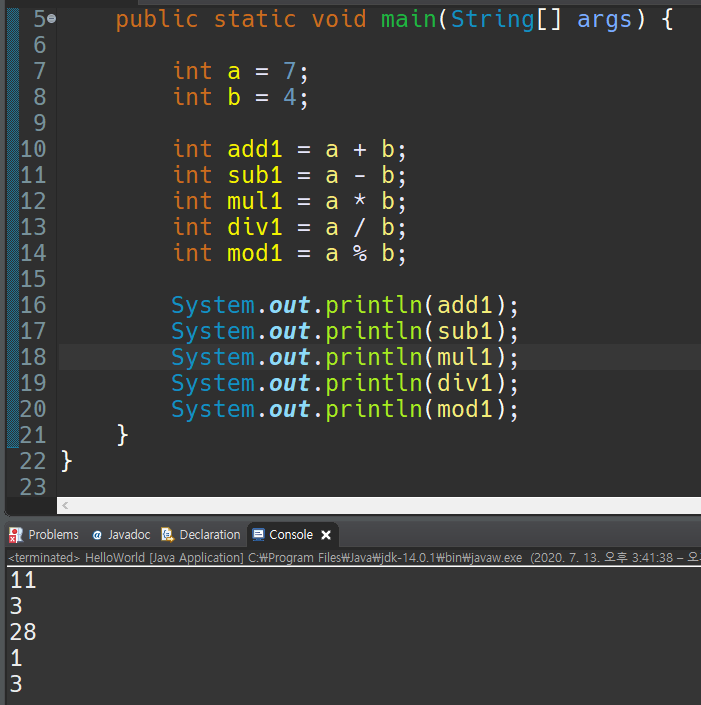Click line number 22 in gutter
This screenshot has width=701, height=705.
pyautogui.click(x=33, y=461)
